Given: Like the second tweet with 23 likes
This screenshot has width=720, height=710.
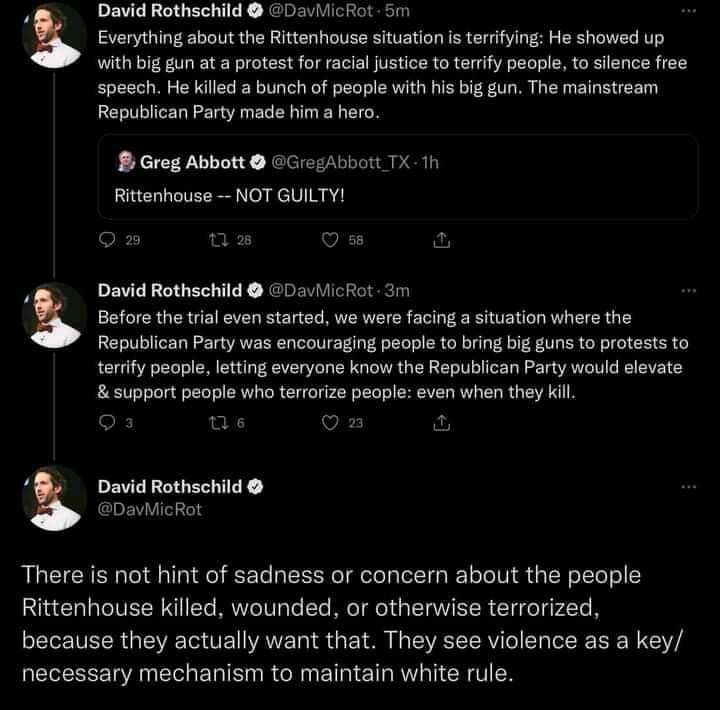Looking at the screenshot, I should (x=331, y=423).
